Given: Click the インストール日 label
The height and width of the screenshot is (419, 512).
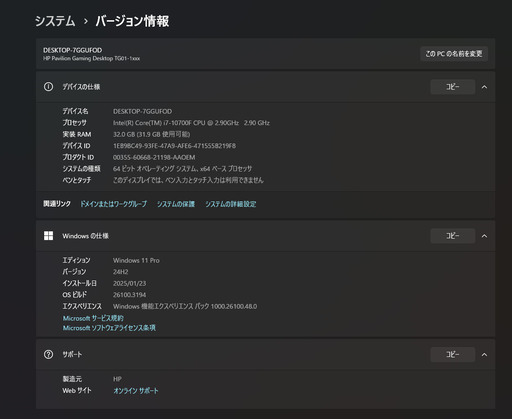Looking at the screenshot, I should (x=80, y=283).
